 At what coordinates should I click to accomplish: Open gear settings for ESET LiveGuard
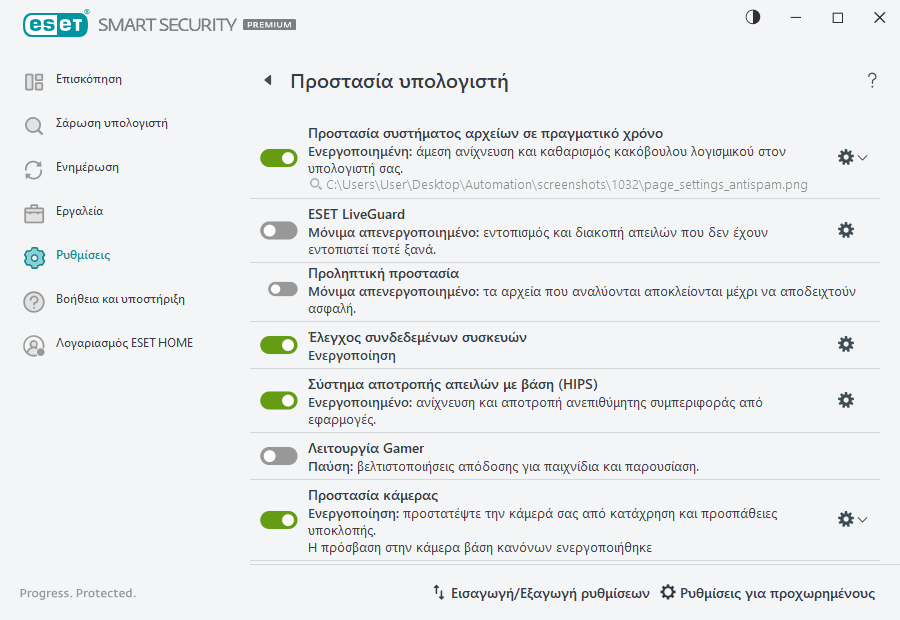click(846, 230)
